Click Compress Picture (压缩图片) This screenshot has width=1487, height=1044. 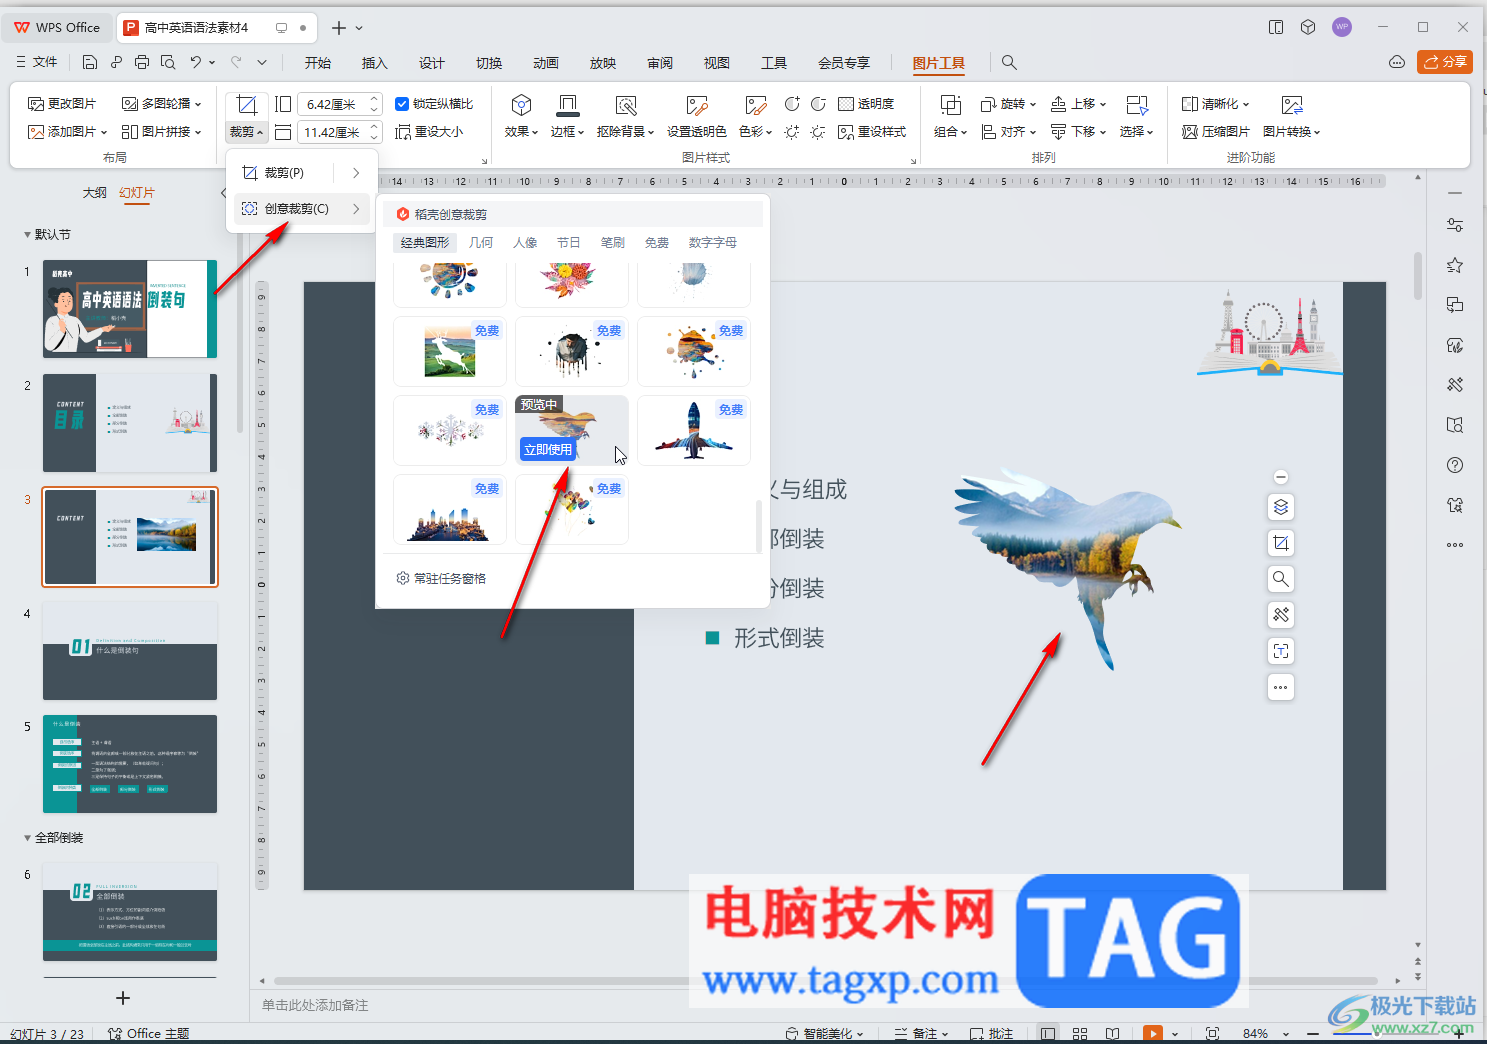1215,132
